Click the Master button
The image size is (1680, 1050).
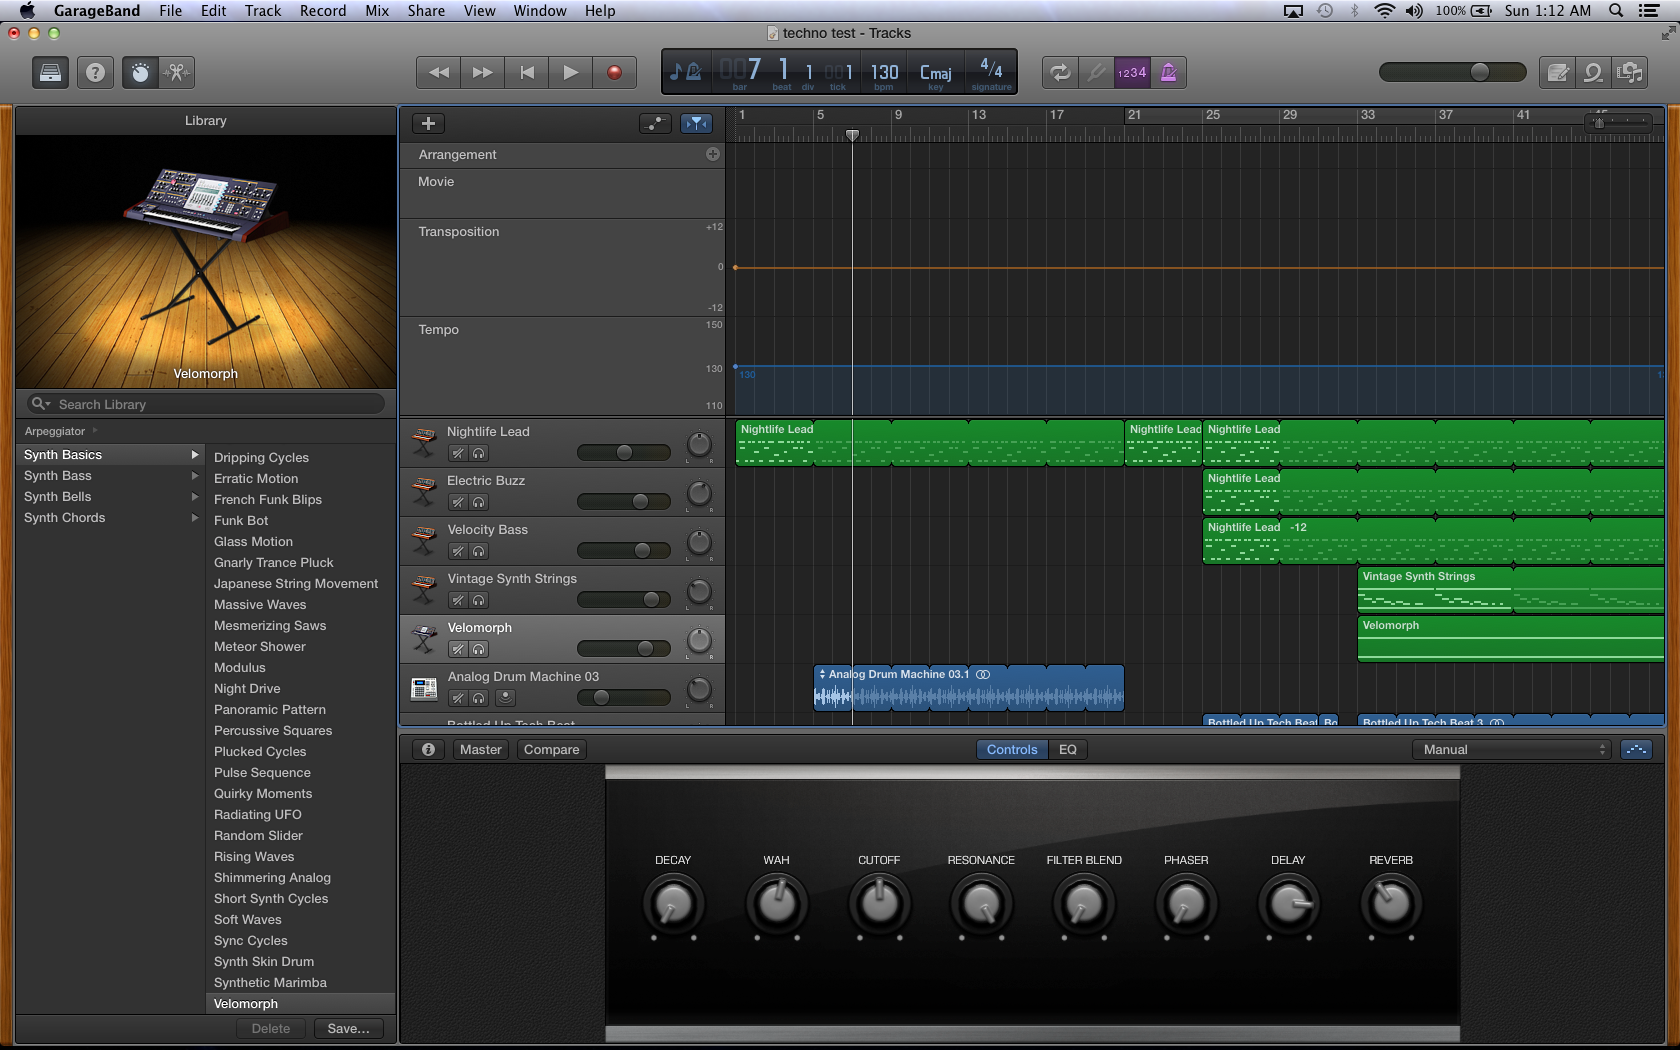click(x=481, y=749)
